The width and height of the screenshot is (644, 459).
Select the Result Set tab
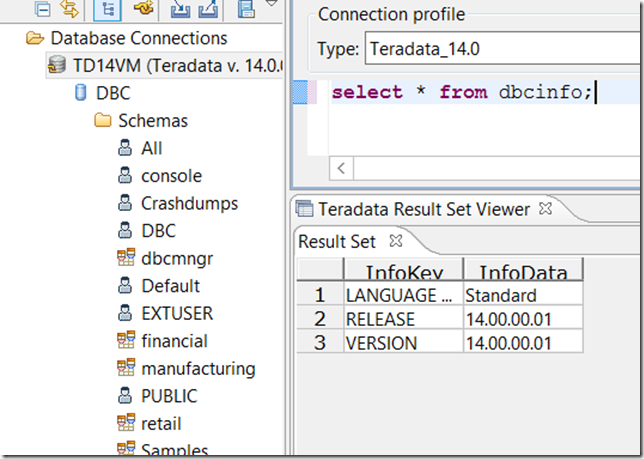pyautogui.click(x=336, y=241)
